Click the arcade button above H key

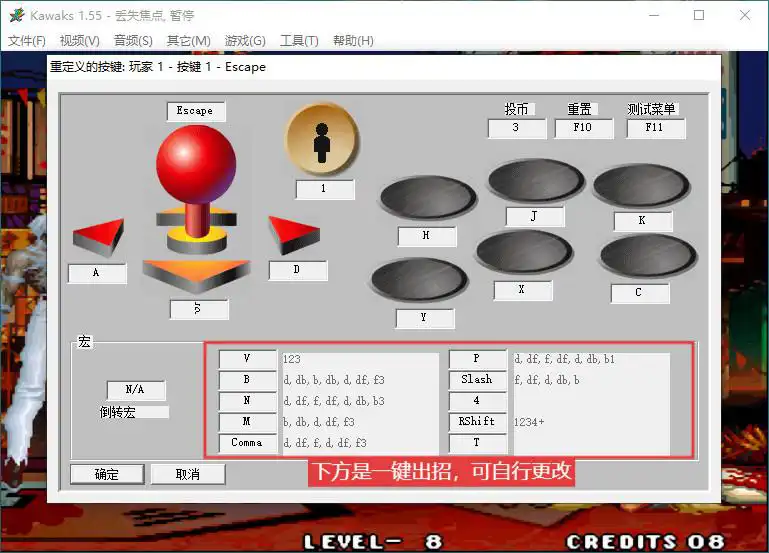click(428, 198)
